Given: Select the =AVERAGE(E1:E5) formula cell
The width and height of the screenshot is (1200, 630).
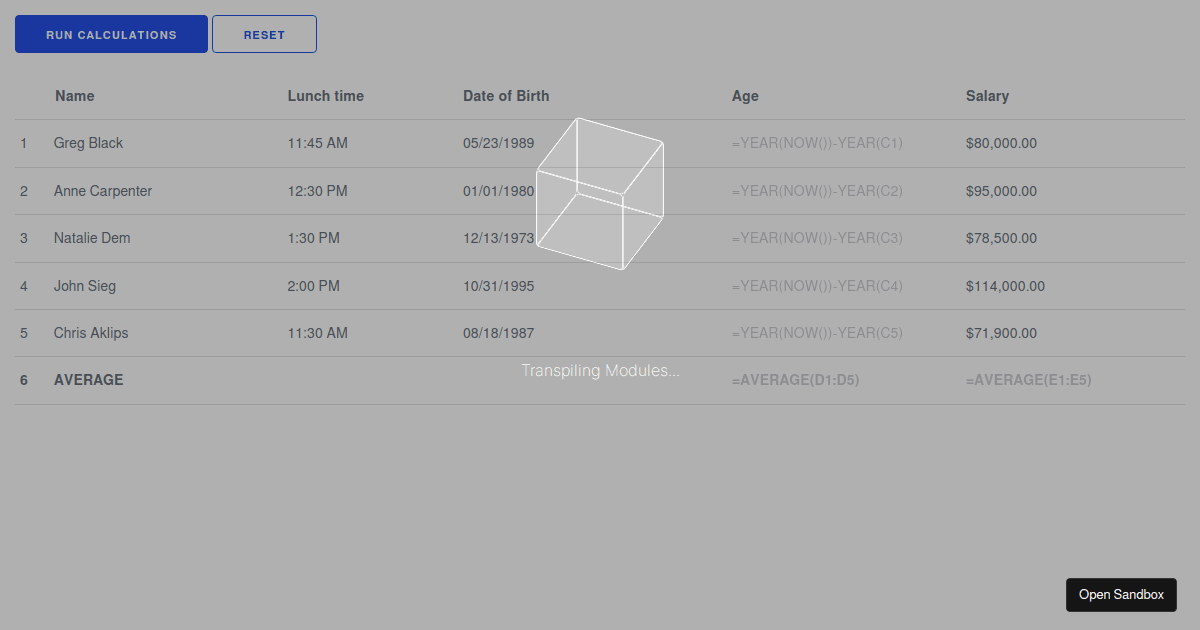Looking at the screenshot, I should (x=1028, y=380).
